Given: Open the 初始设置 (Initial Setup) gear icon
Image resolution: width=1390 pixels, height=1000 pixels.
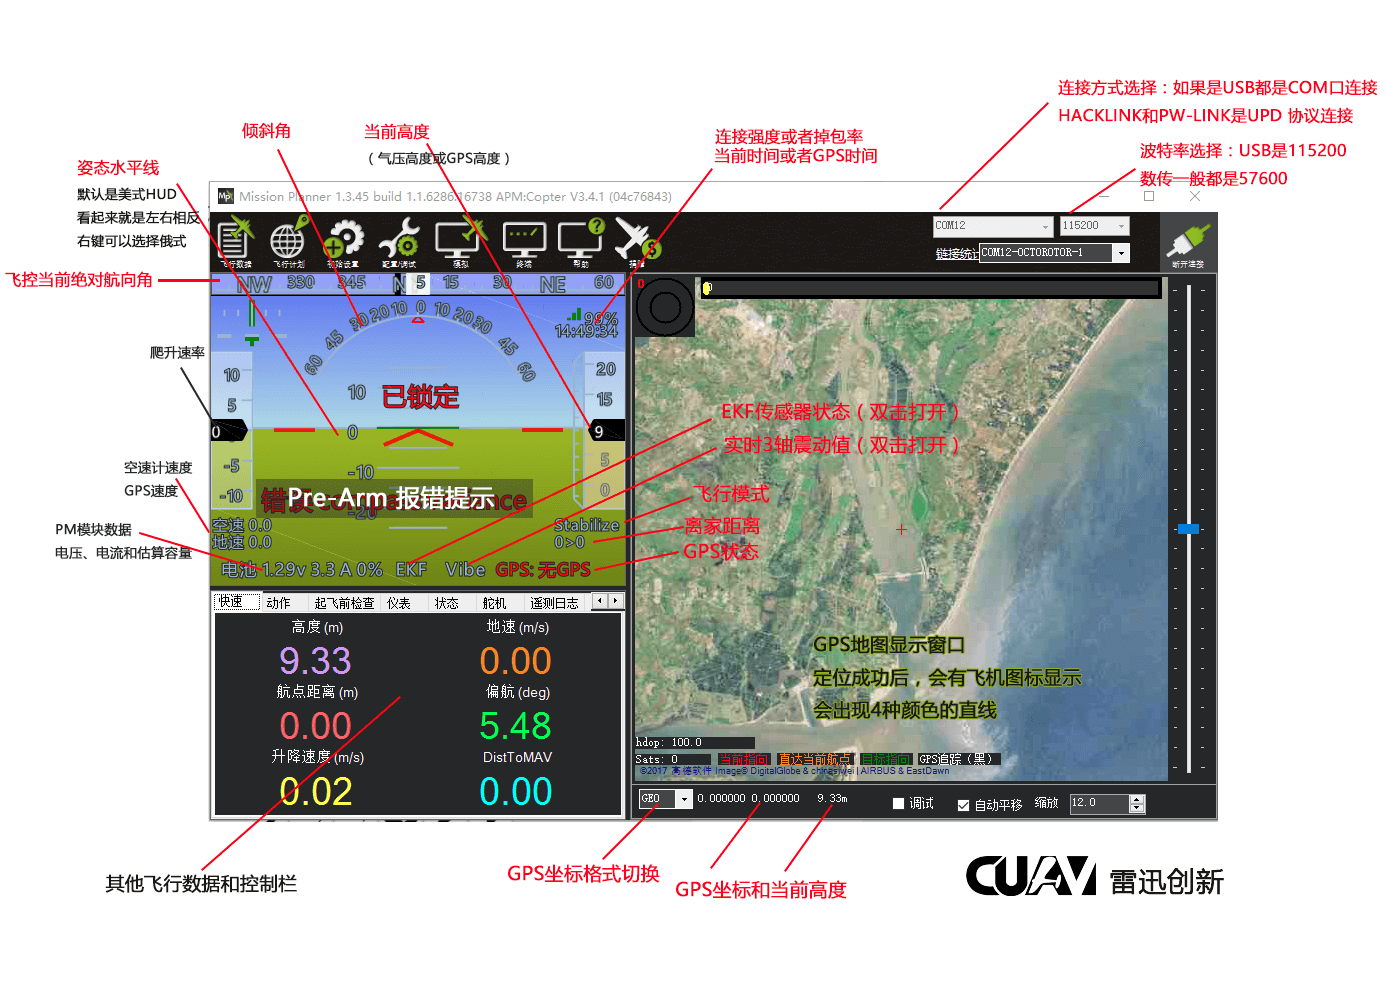Looking at the screenshot, I should (343, 241).
